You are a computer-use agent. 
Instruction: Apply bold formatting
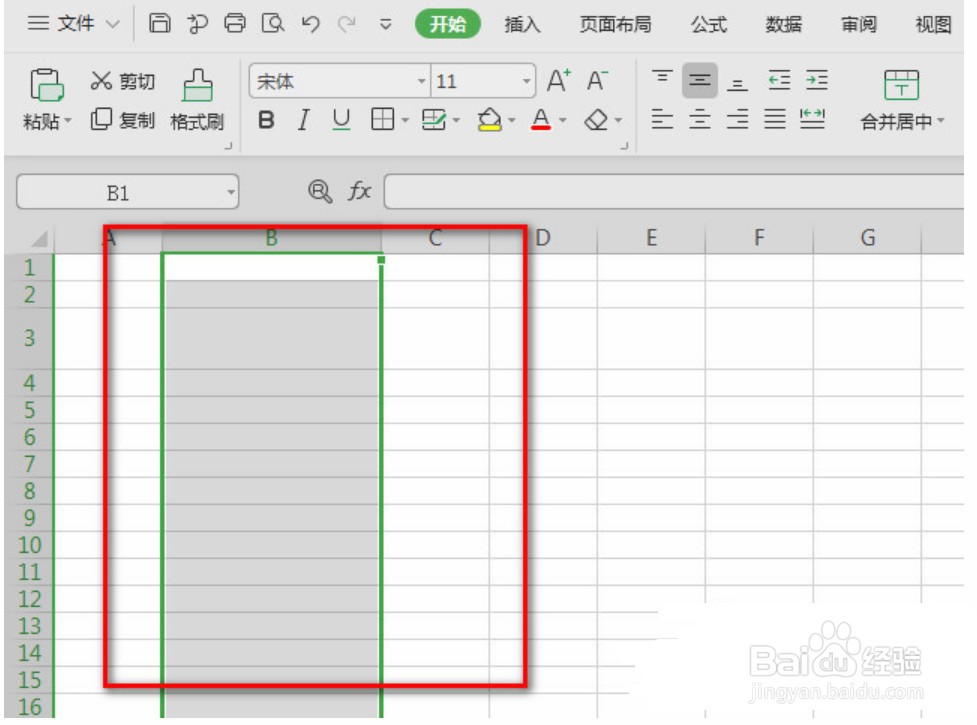(x=265, y=121)
